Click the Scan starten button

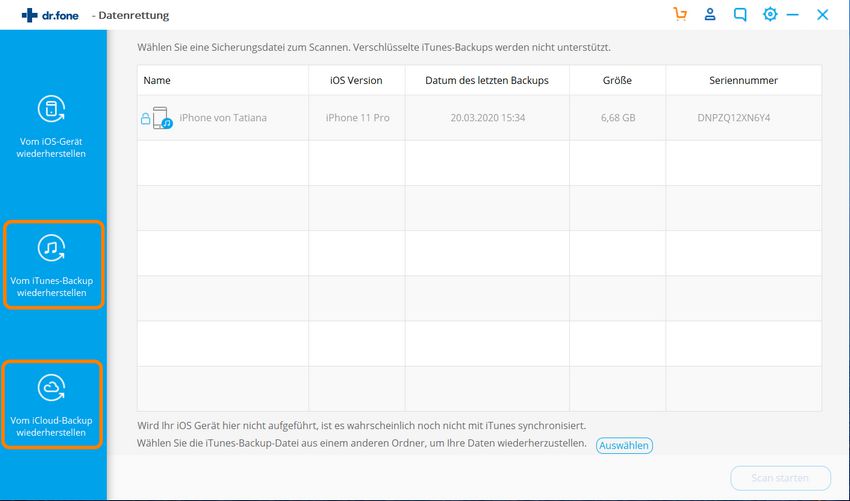[x=780, y=478]
